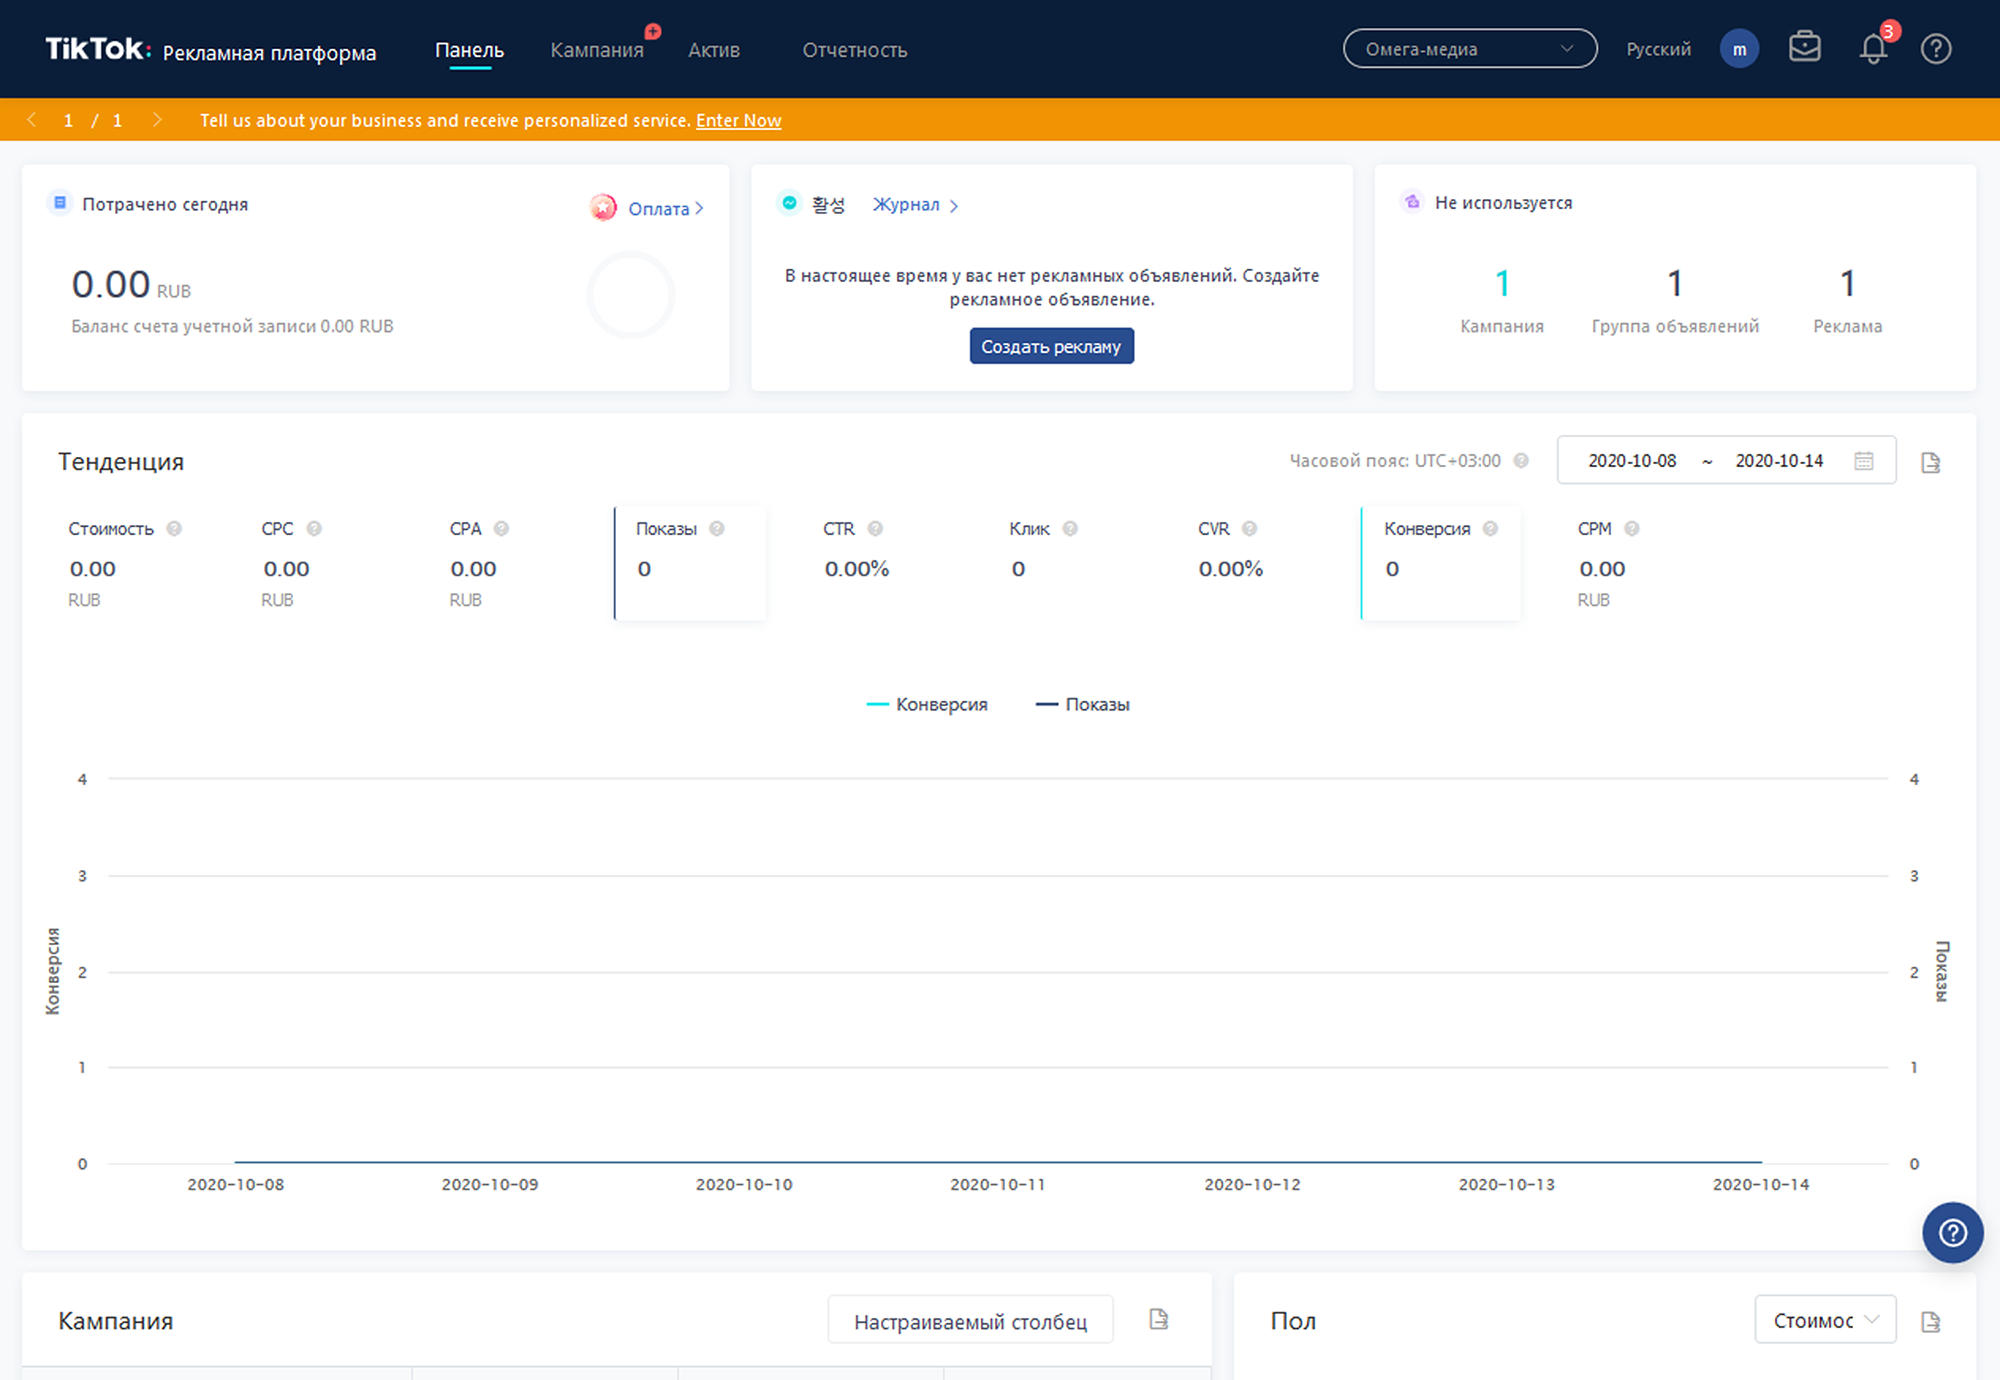Export the Пол panel data icon
The width and height of the screenshot is (2000, 1380).
(x=1930, y=1322)
